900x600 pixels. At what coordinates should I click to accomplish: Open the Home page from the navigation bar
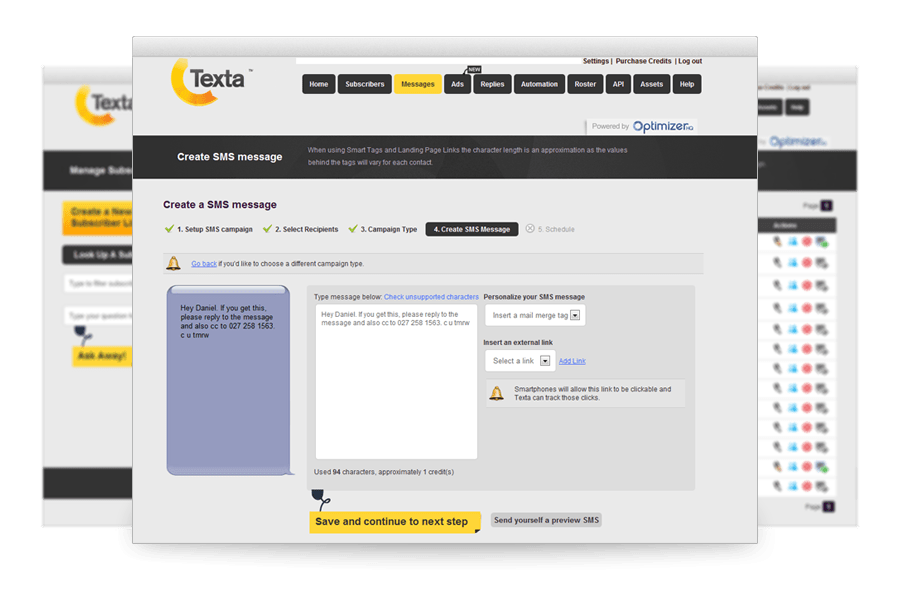pos(319,84)
